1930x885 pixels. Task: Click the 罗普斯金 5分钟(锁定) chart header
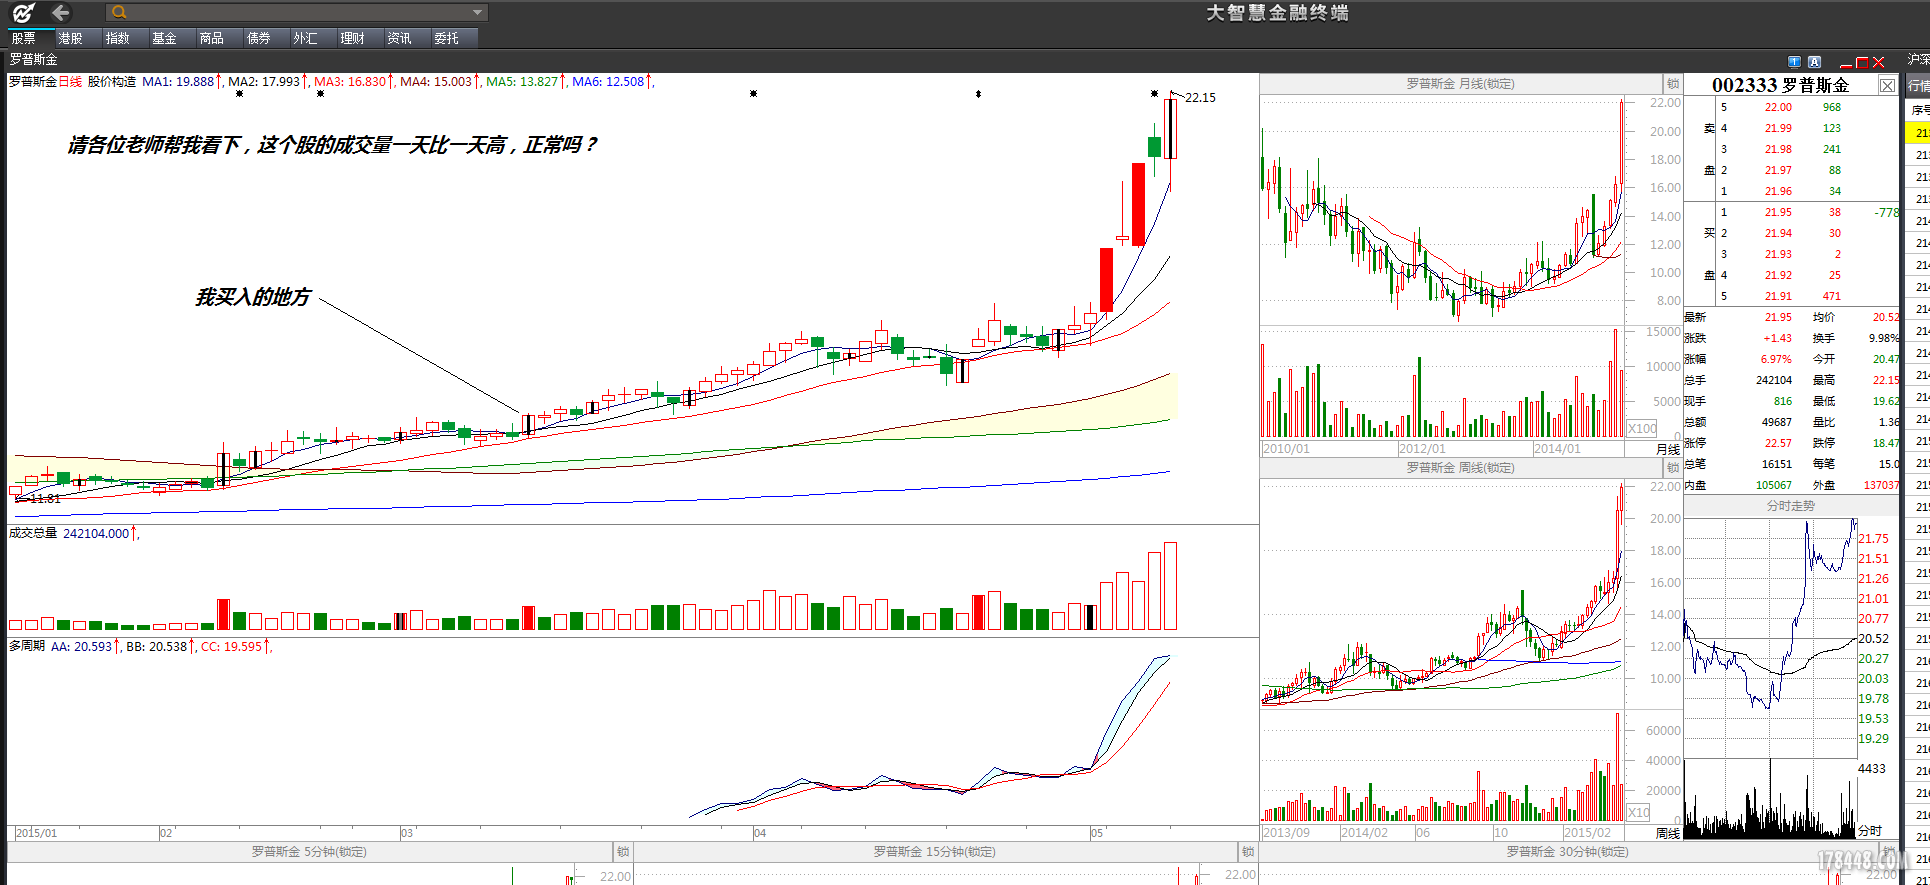click(x=309, y=852)
